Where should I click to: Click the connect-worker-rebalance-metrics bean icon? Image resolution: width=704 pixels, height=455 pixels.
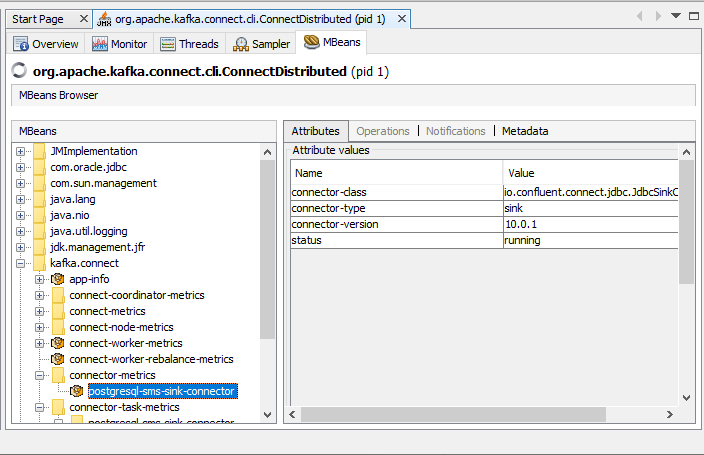tap(58, 359)
